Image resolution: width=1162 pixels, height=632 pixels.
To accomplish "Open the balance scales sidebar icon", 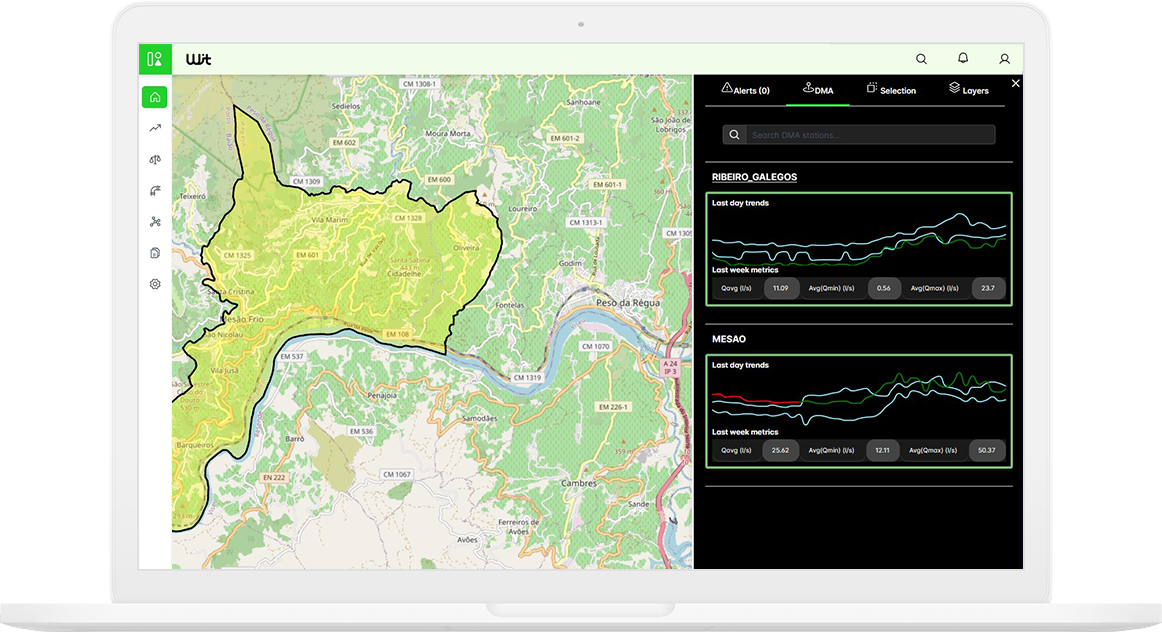I will 155,159.
